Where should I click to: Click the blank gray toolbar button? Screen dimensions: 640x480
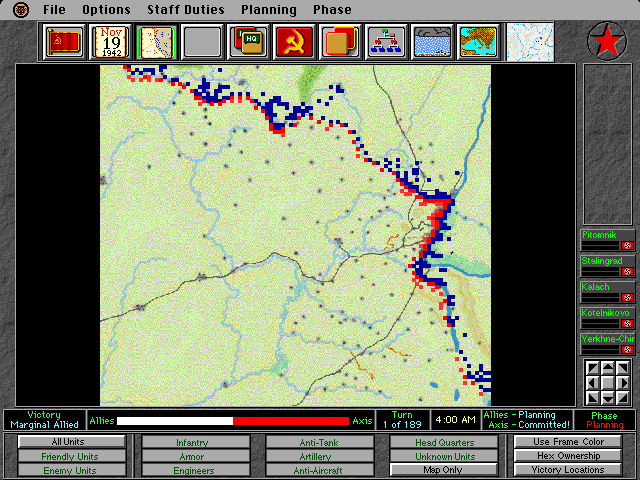202,42
